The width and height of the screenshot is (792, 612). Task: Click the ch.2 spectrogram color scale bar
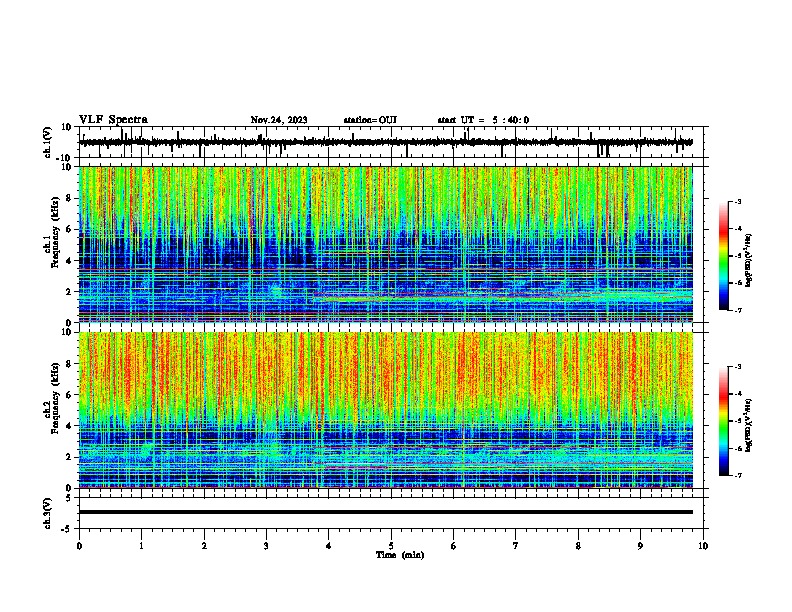(x=723, y=421)
